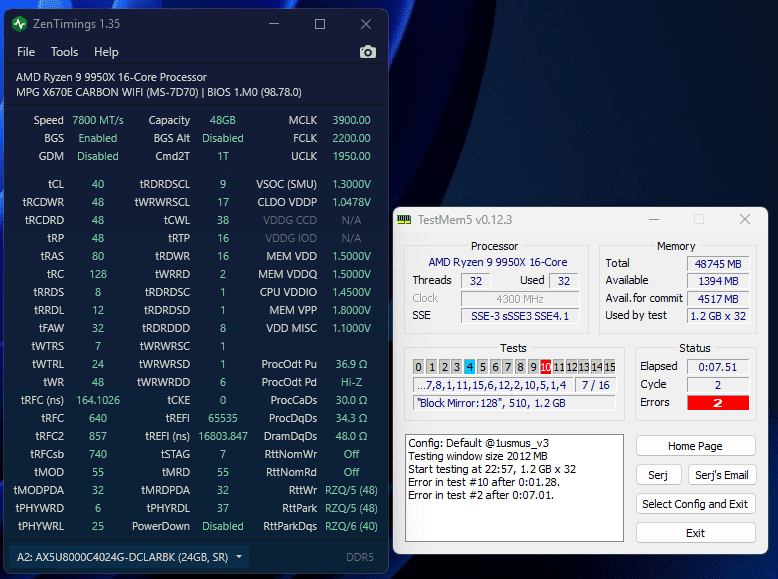
Task: Click Select Config and Exit
Action: click(696, 504)
